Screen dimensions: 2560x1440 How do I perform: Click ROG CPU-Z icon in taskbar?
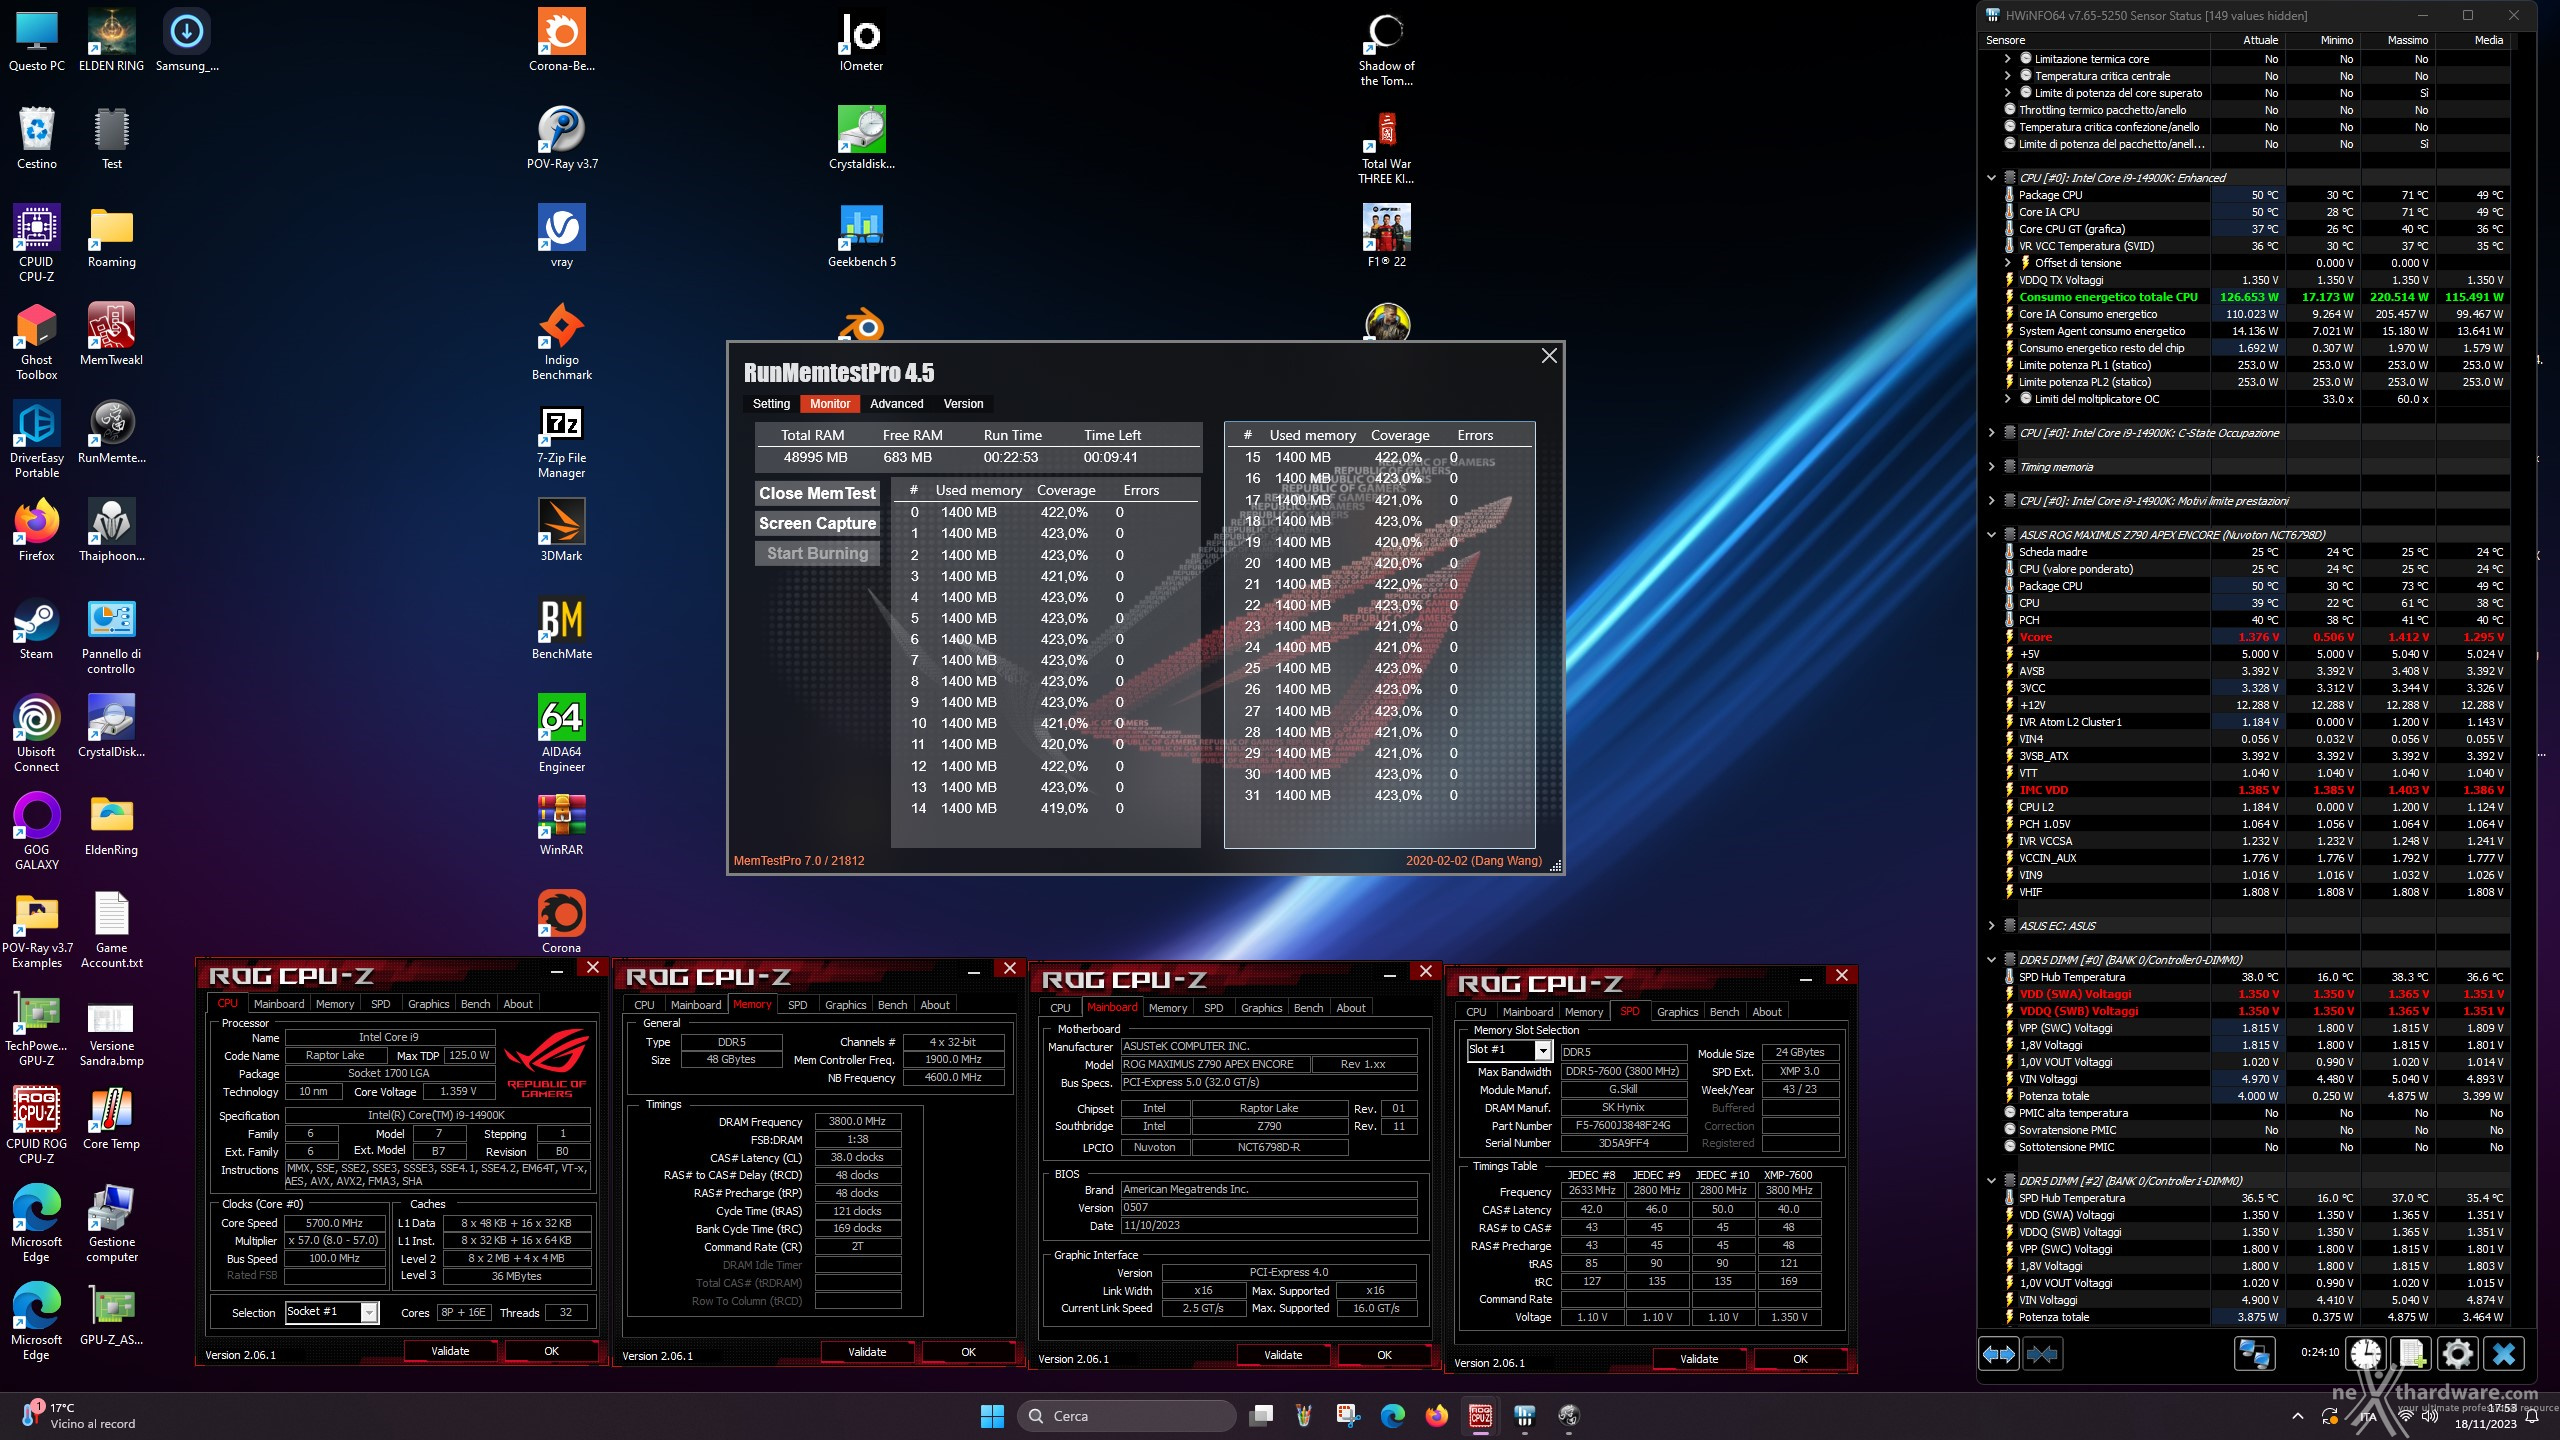coord(1480,1415)
